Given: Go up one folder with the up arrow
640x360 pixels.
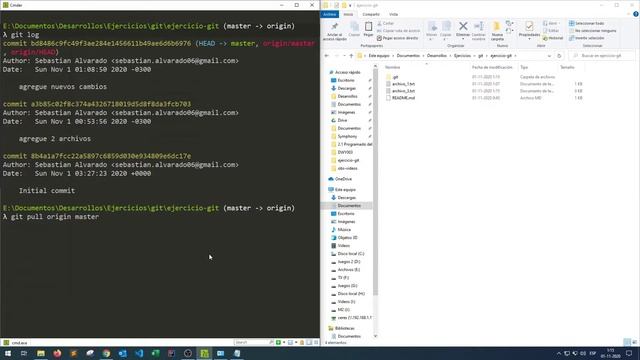Looking at the screenshot, I should pos(351,56).
